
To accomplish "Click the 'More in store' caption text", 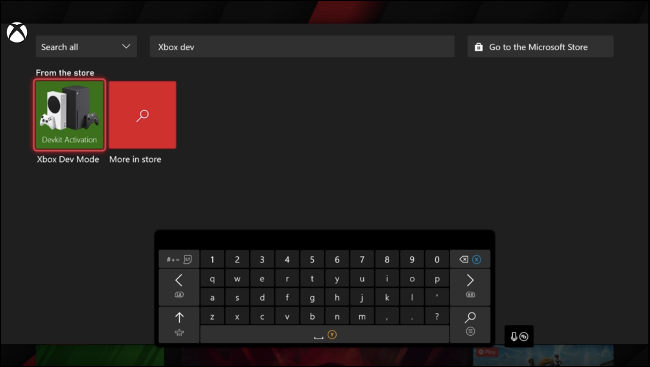I will pos(135,159).
